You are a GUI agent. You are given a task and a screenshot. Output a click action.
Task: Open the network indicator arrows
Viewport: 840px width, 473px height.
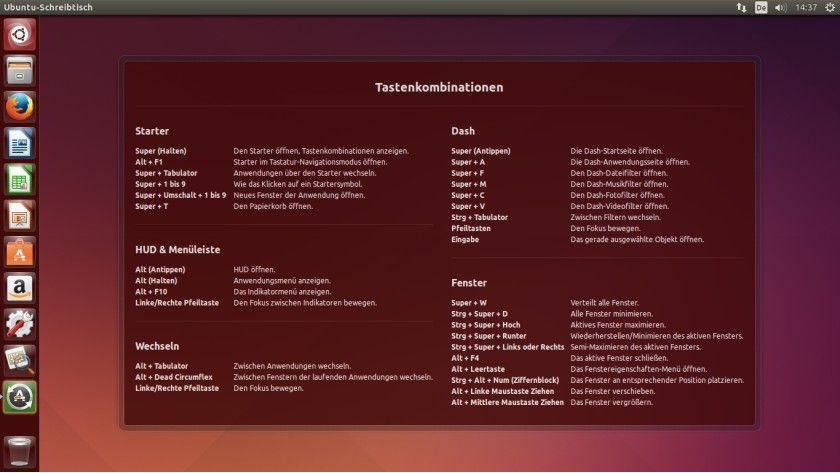point(741,7)
